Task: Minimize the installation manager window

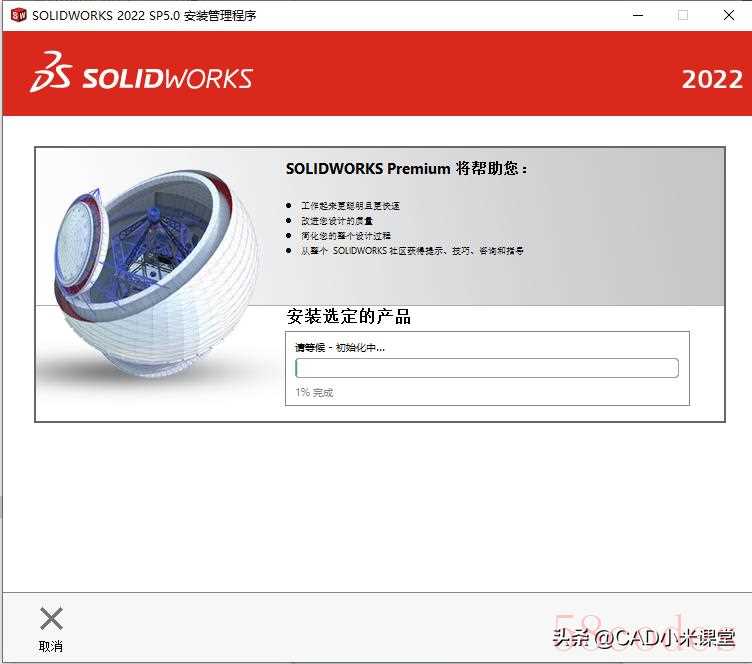Action: (x=638, y=15)
